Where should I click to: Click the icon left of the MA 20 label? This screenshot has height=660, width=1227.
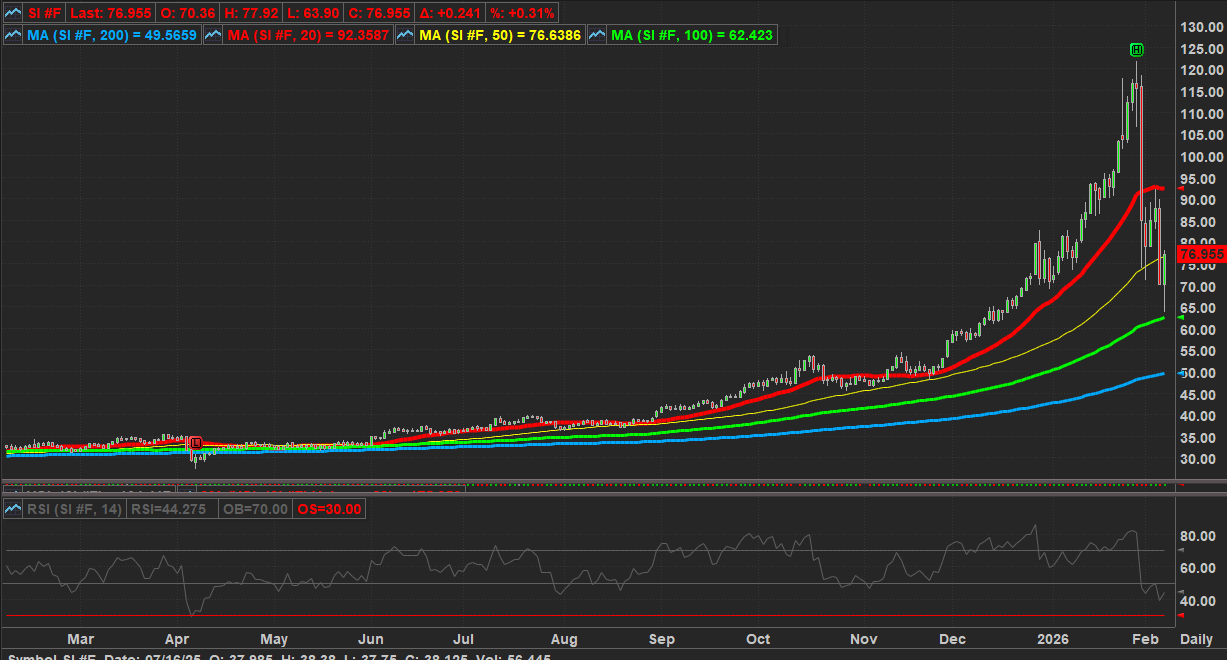(213, 35)
